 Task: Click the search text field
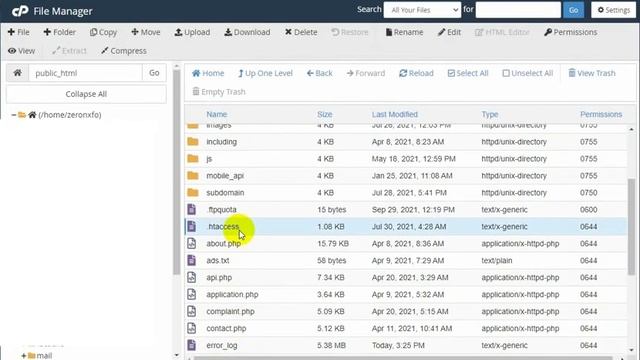[x=518, y=10]
